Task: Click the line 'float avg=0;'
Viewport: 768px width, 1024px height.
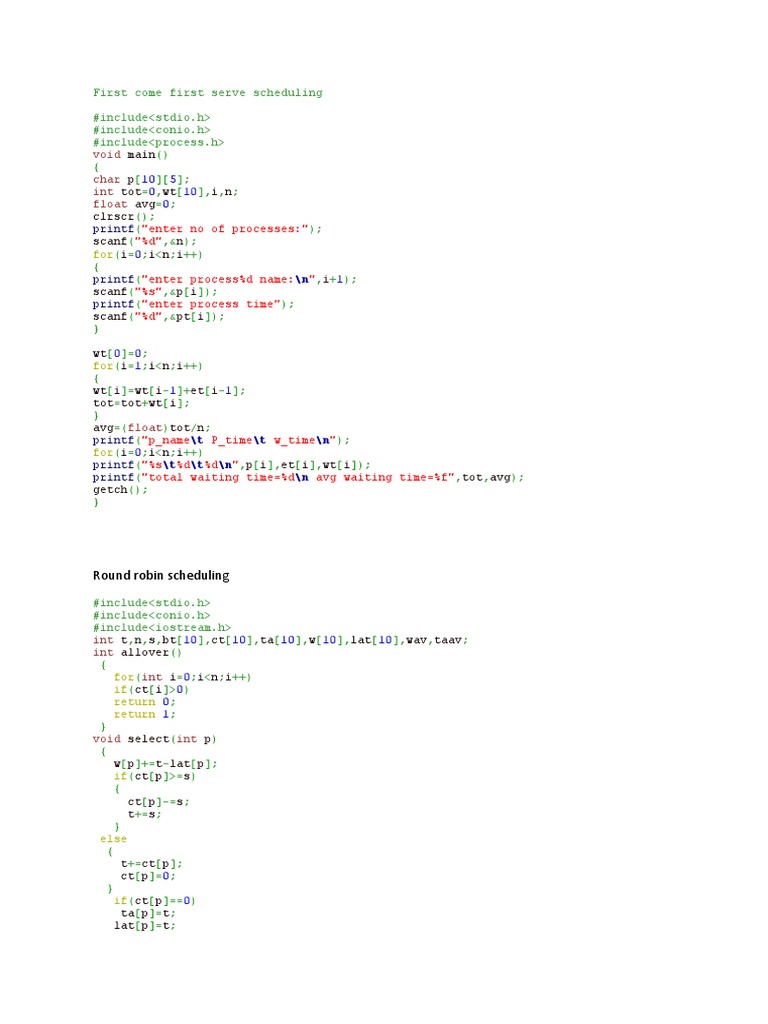Action: click(134, 204)
